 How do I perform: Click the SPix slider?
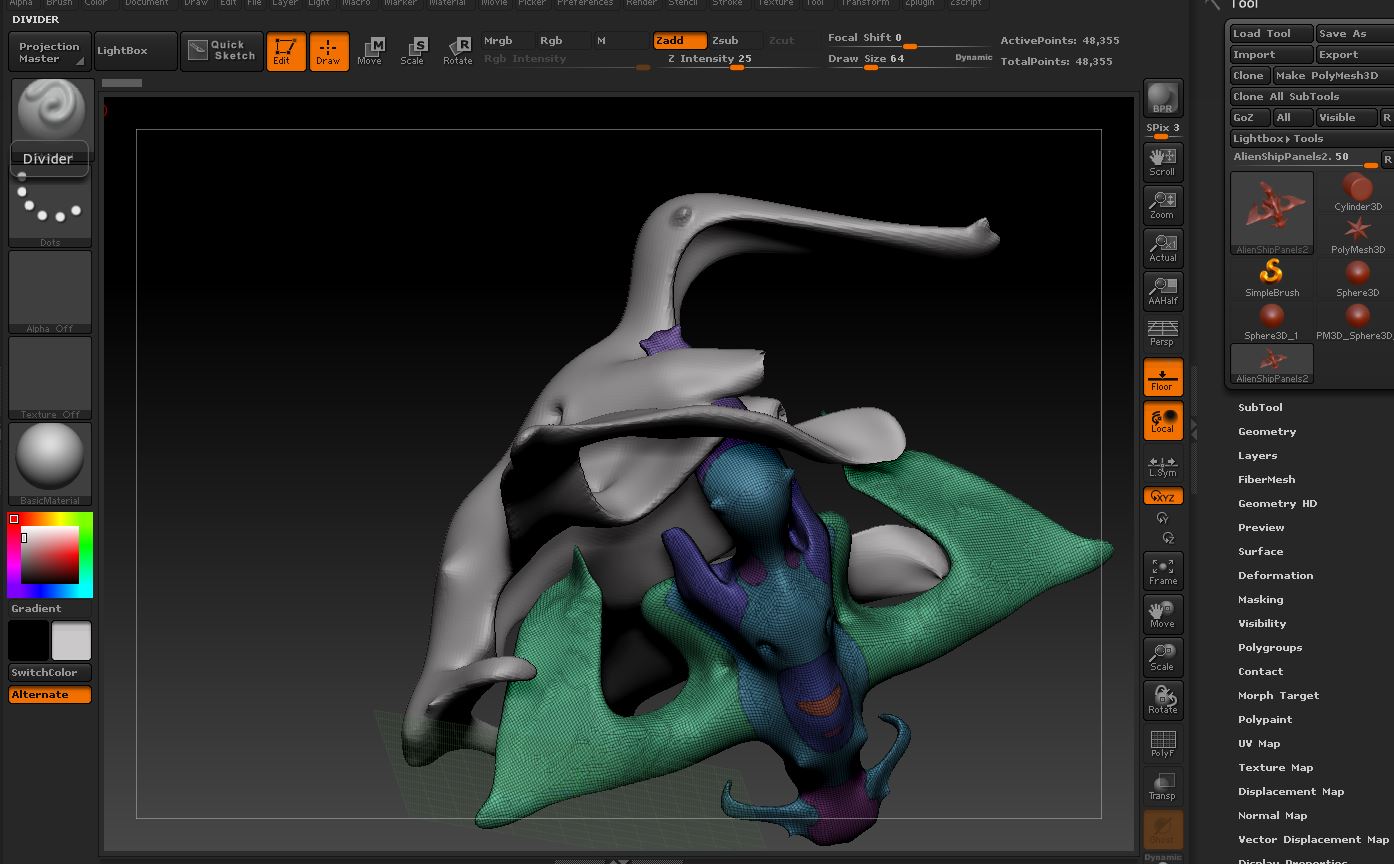pyautogui.click(x=1163, y=131)
